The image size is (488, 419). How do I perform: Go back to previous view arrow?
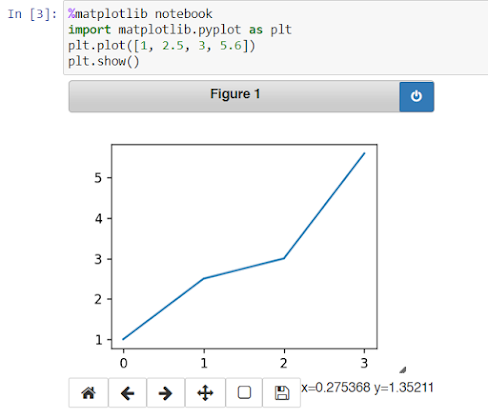127,393
